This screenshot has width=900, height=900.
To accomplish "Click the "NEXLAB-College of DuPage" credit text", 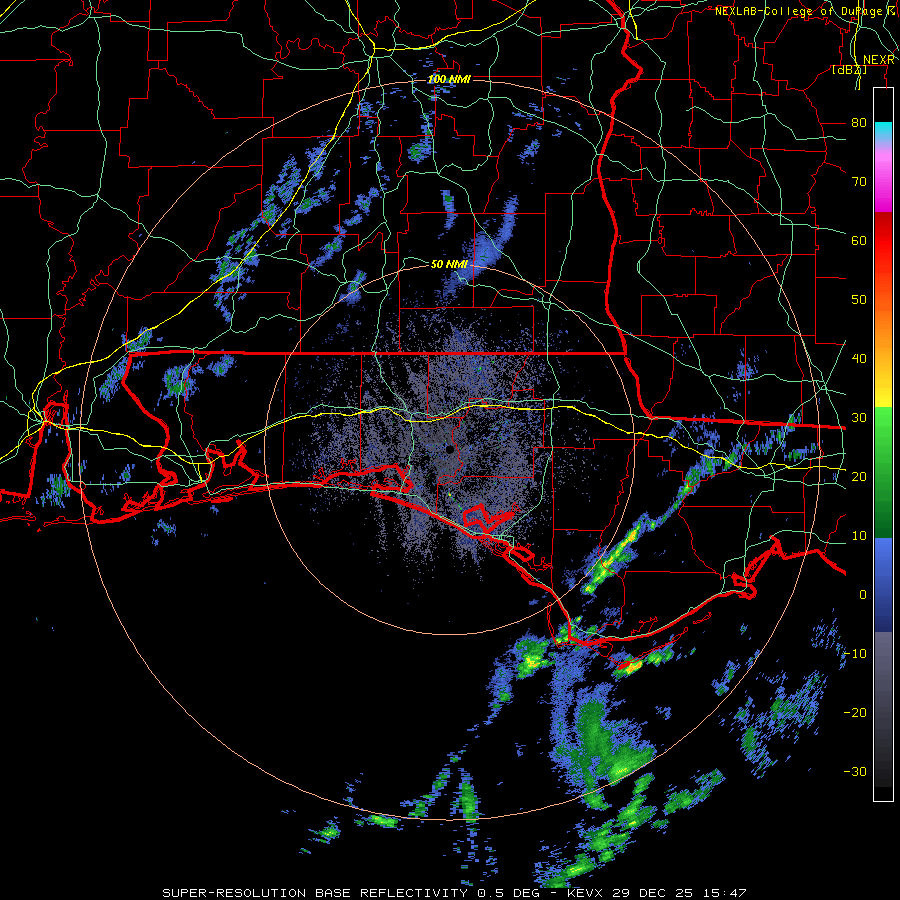I will click(799, 11).
